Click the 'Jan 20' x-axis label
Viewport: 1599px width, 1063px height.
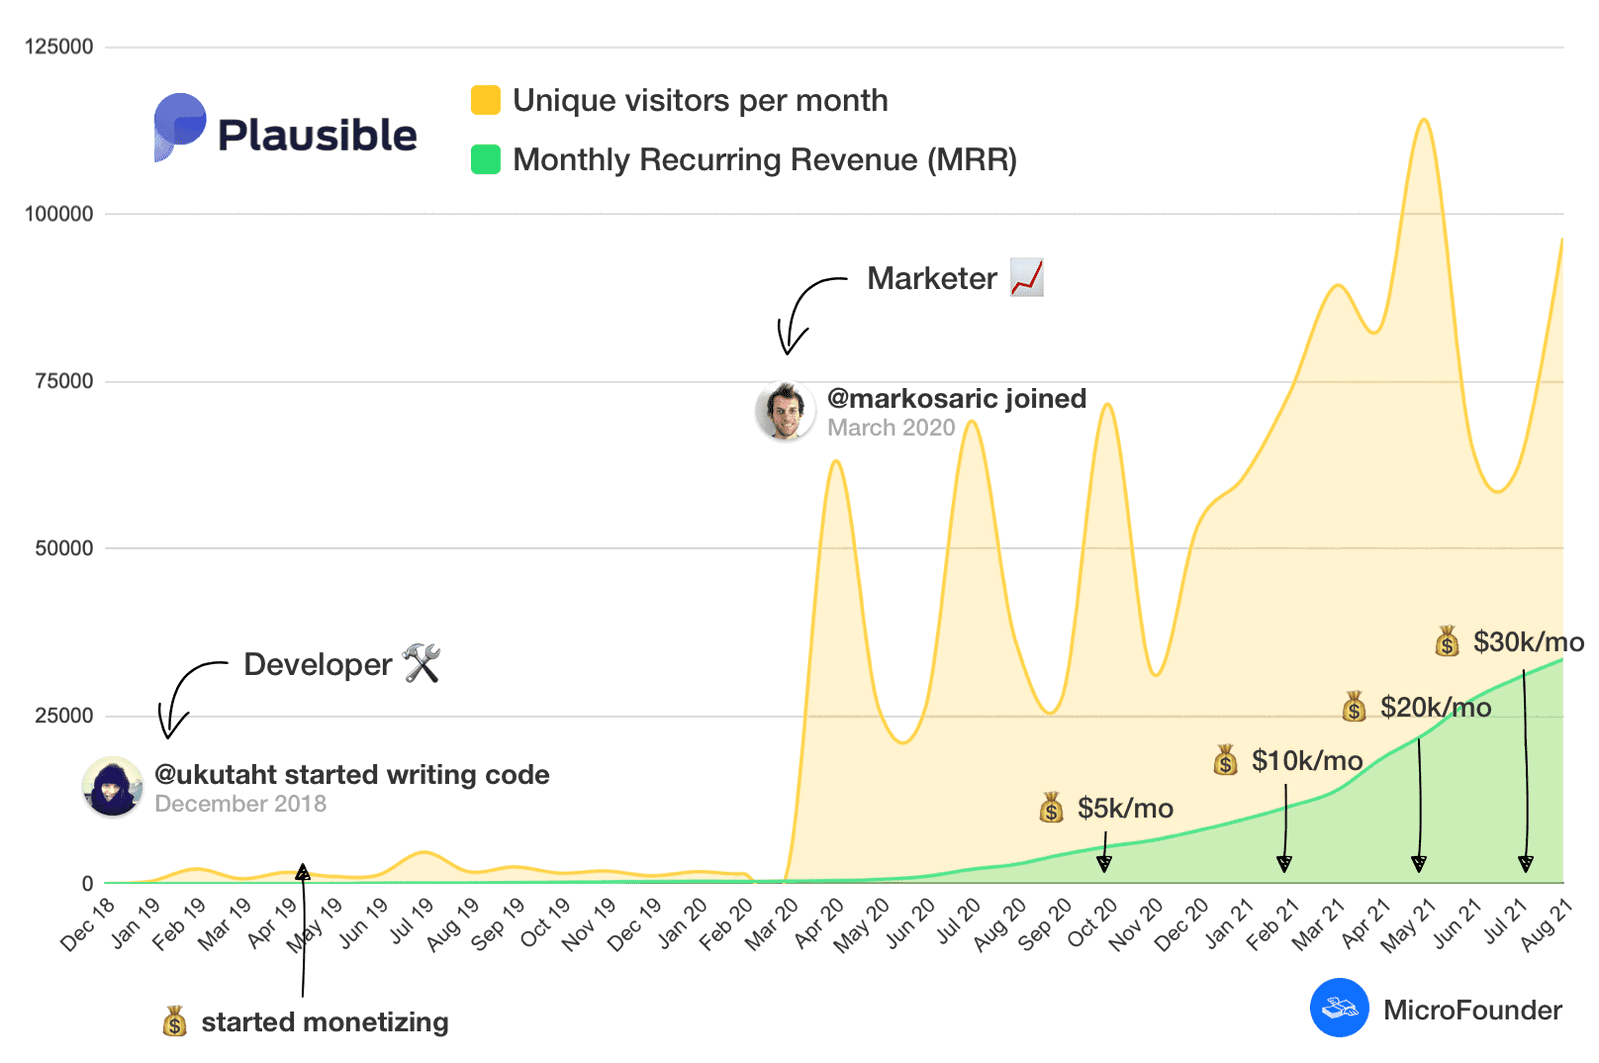click(x=682, y=923)
